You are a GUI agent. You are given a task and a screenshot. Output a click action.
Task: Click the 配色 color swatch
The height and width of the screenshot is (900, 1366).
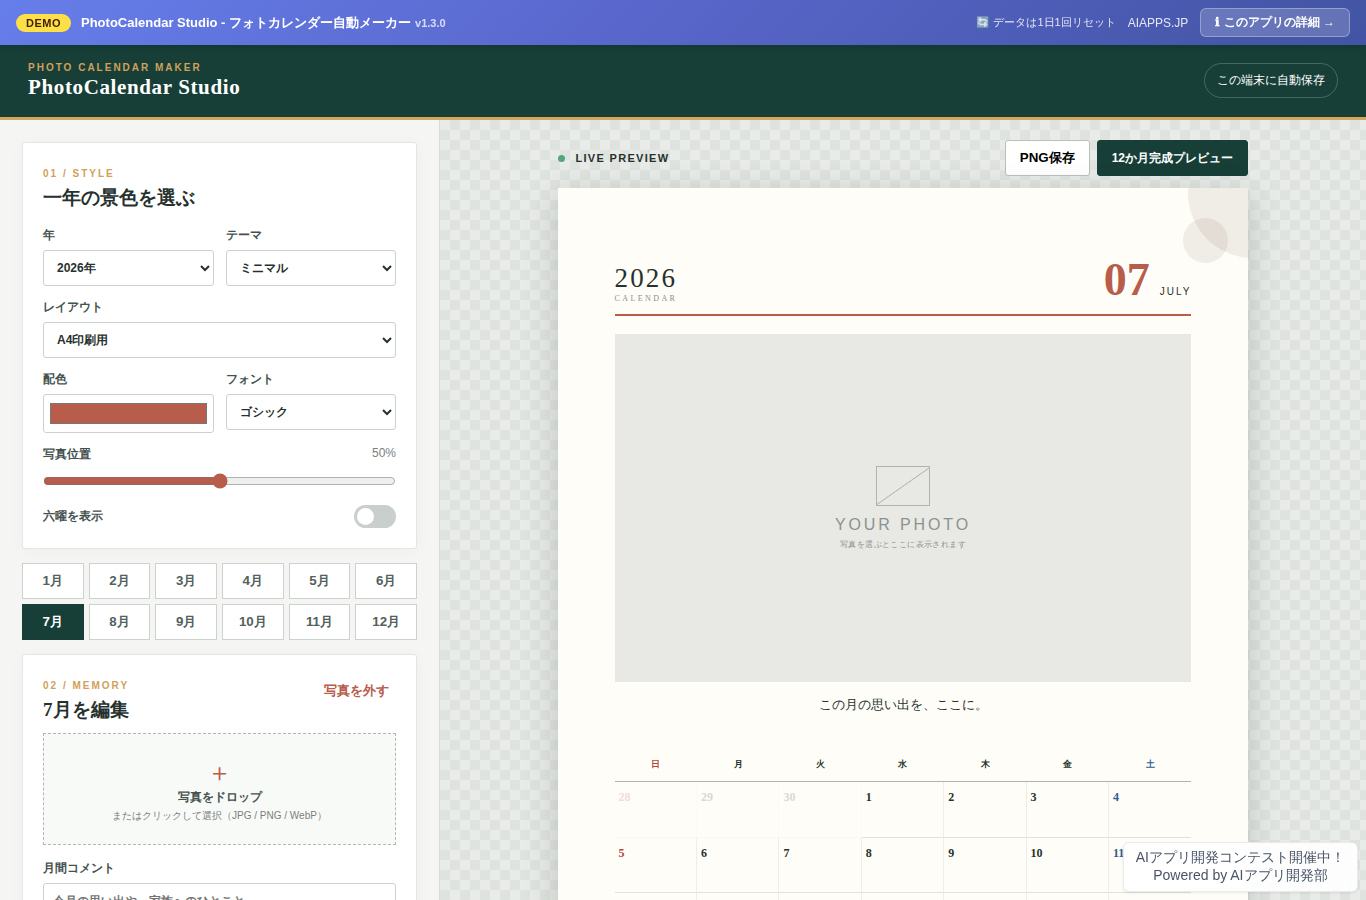128,413
